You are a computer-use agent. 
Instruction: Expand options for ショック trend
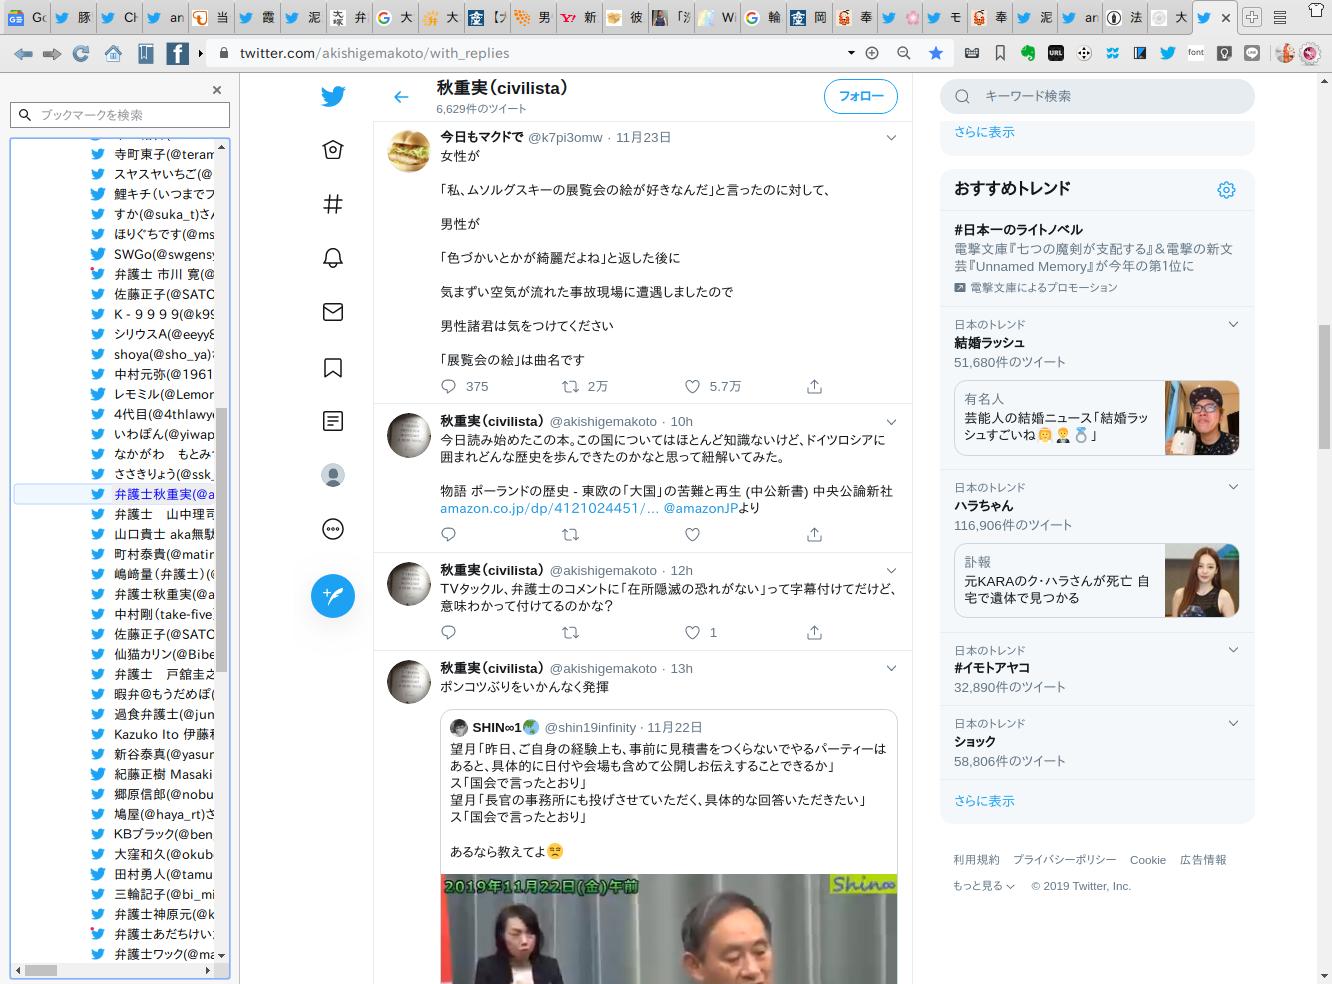pos(1233,723)
